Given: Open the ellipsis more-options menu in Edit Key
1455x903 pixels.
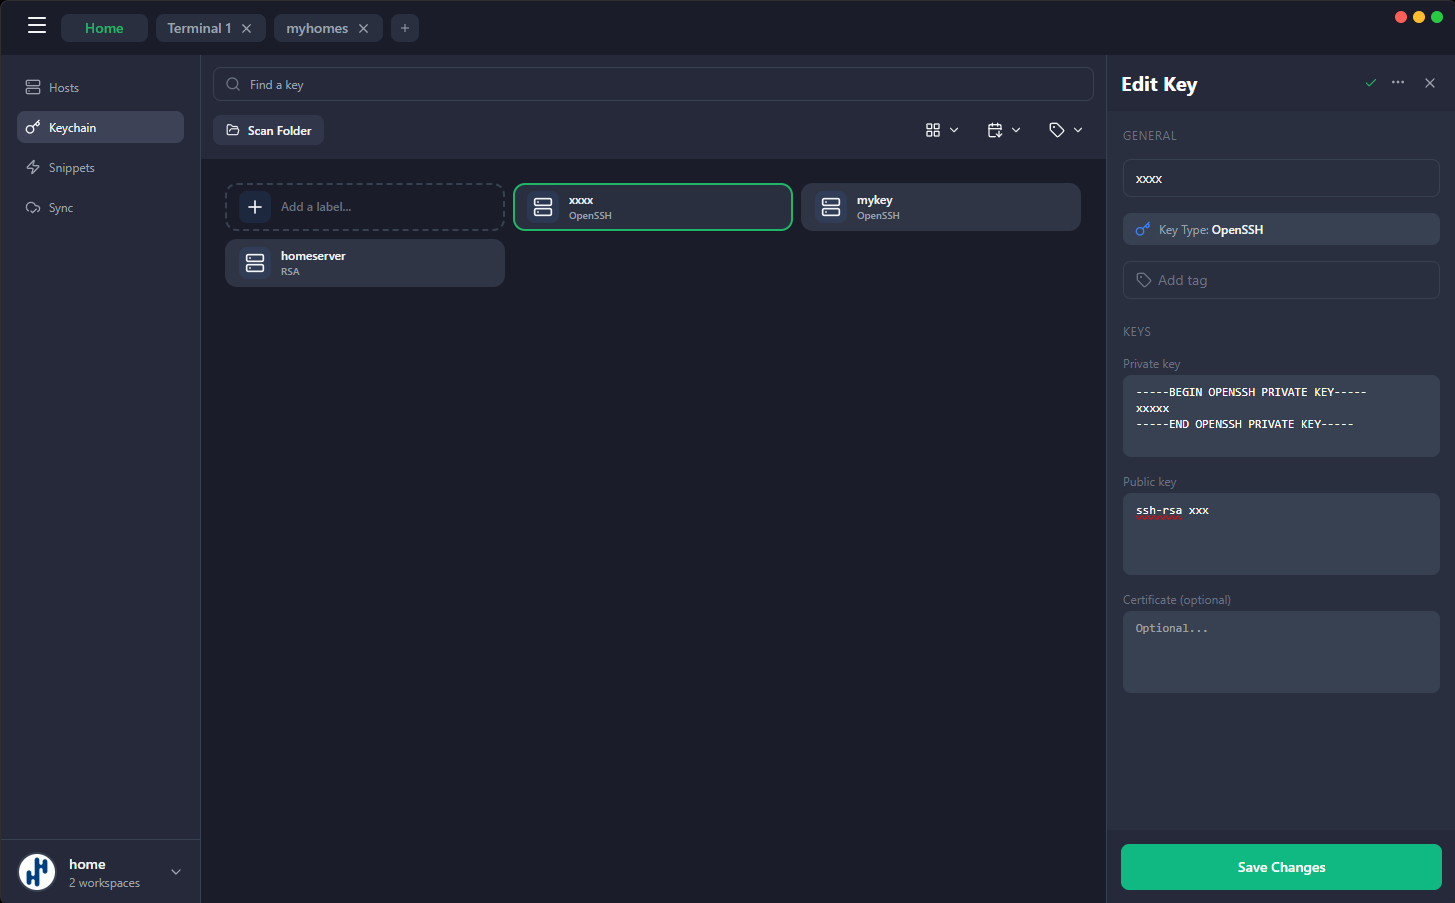Looking at the screenshot, I should pyautogui.click(x=1397, y=83).
